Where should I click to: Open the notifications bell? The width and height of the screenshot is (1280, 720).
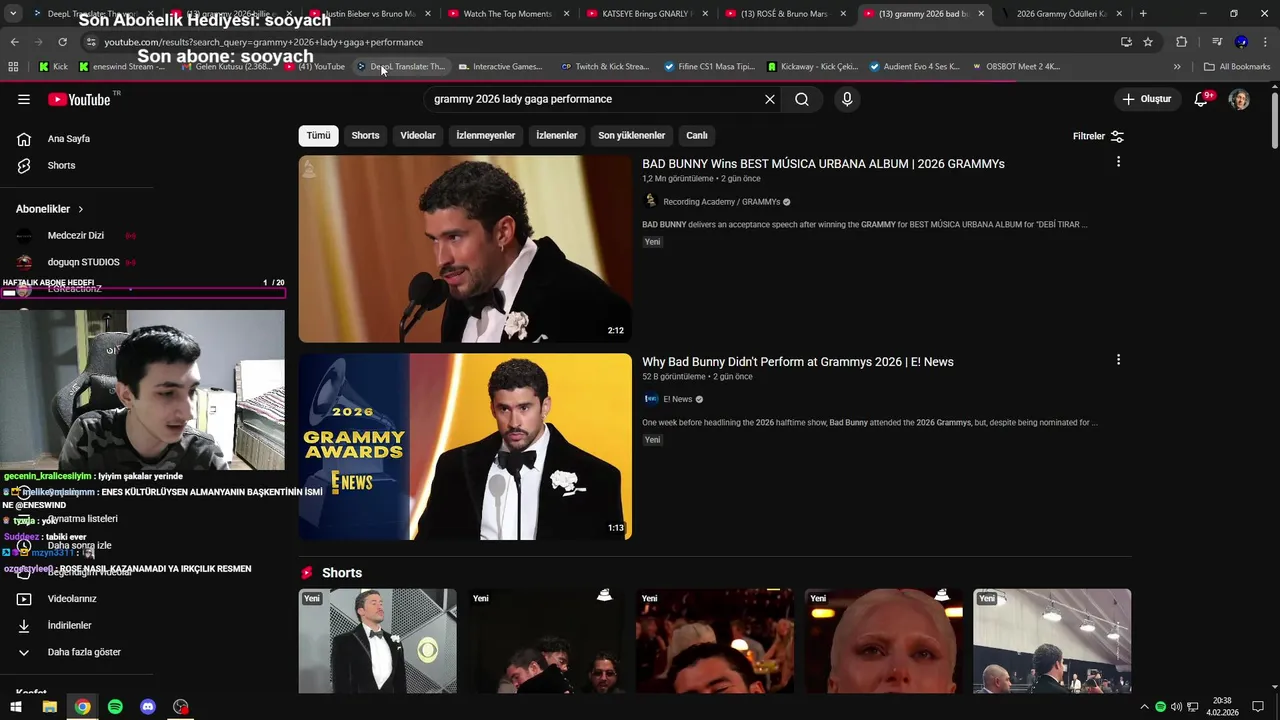pyautogui.click(x=1202, y=99)
